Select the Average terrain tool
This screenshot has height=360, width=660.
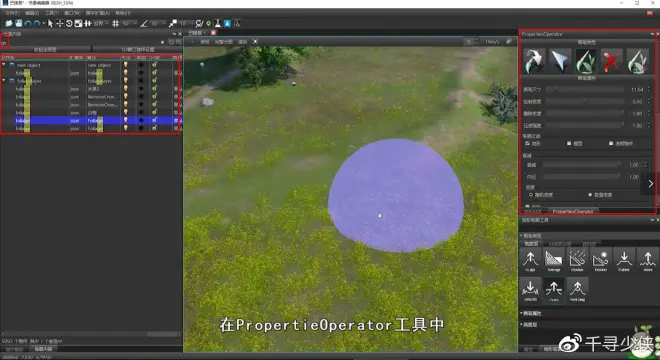(554, 260)
